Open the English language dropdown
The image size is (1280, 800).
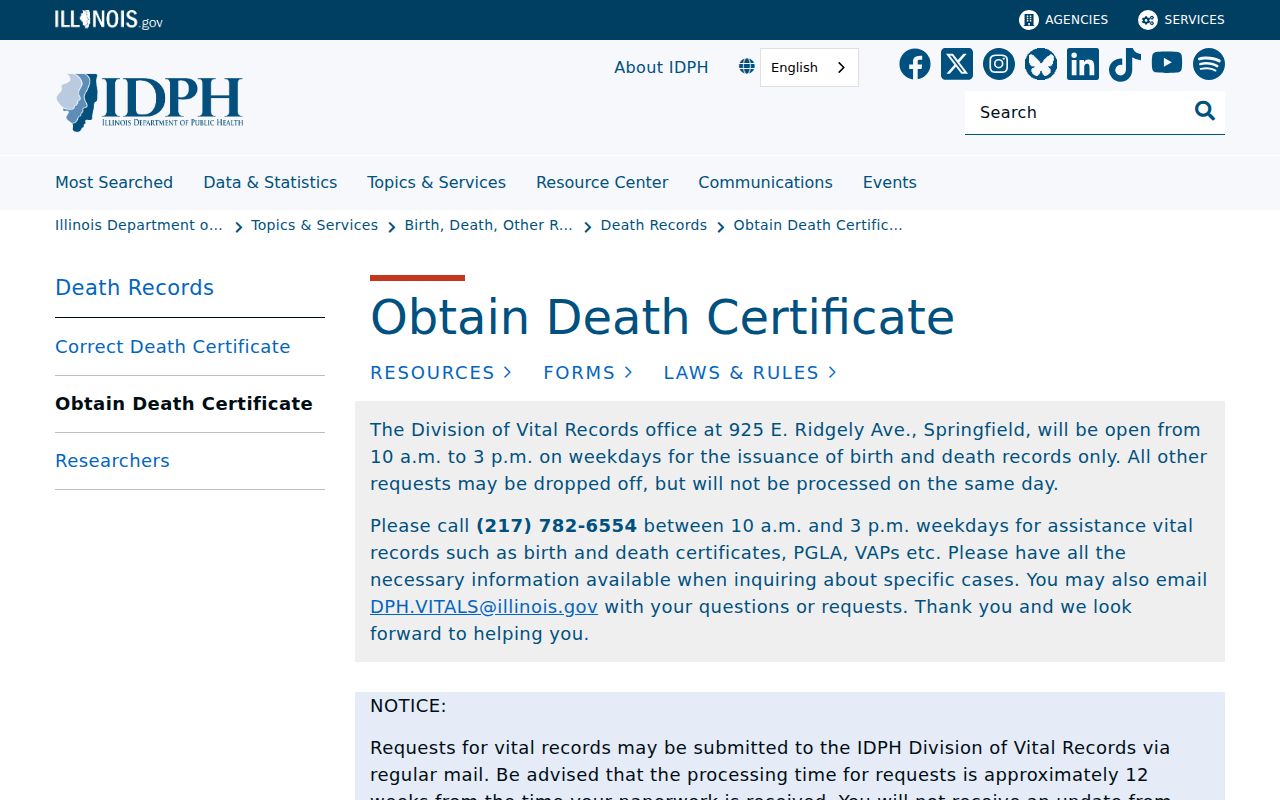click(x=809, y=67)
